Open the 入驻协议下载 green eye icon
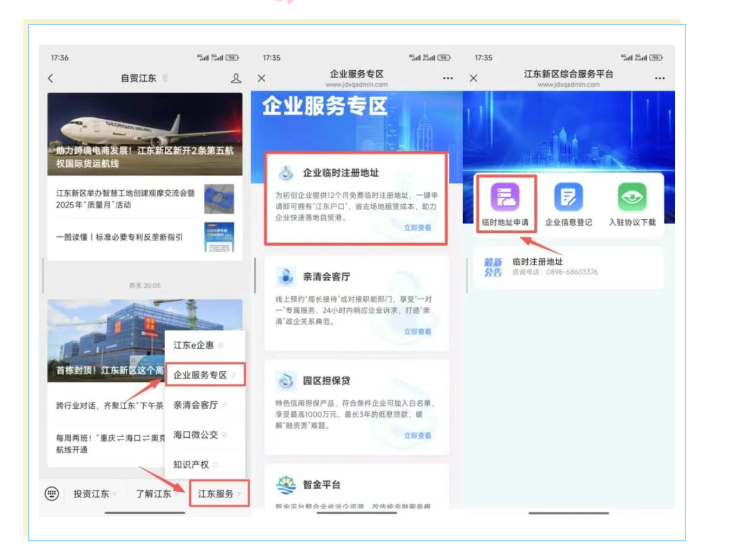Screen dimensions: 742x556 [x=632, y=197]
